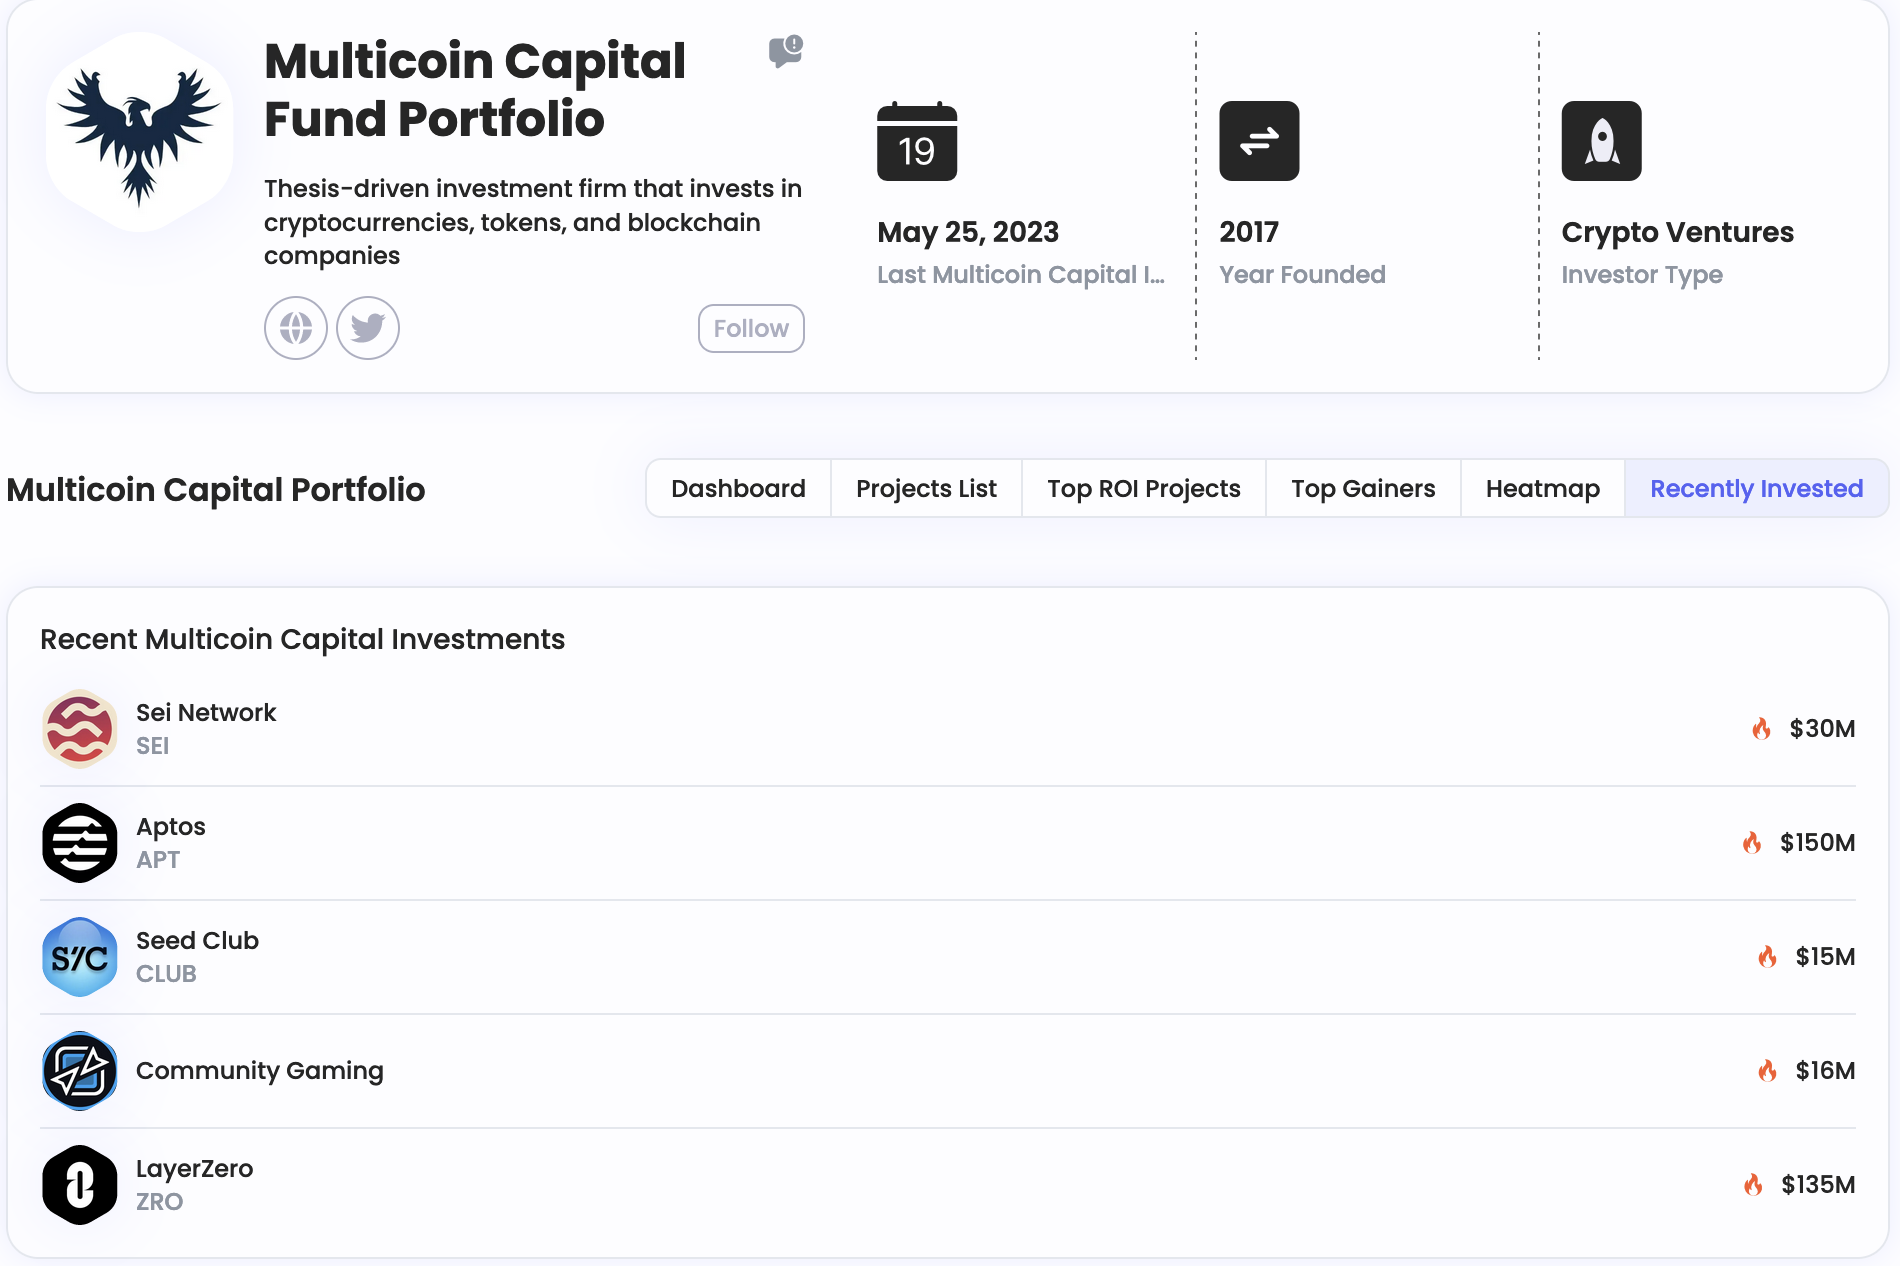Click the truncated Last Multicoin Capital label
The width and height of the screenshot is (1900, 1266).
pyautogui.click(x=1021, y=274)
